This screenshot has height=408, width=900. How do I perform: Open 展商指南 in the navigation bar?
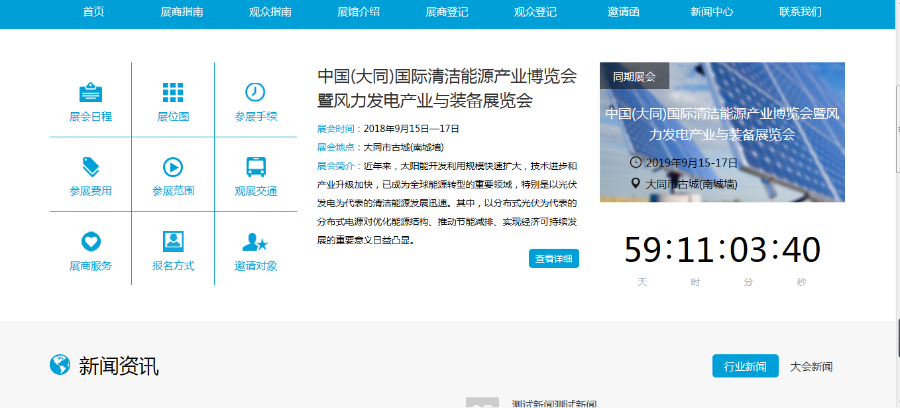click(182, 12)
